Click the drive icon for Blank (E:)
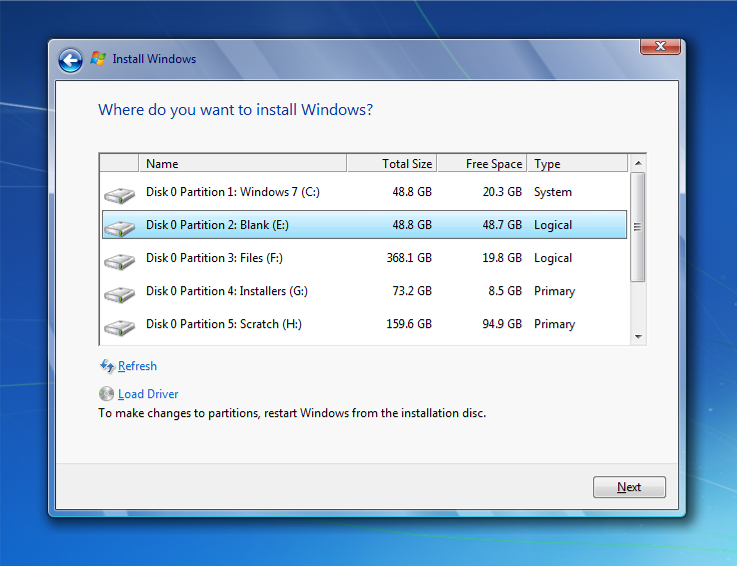Image resolution: width=737 pixels, height=566 pixels. point(119,228)
